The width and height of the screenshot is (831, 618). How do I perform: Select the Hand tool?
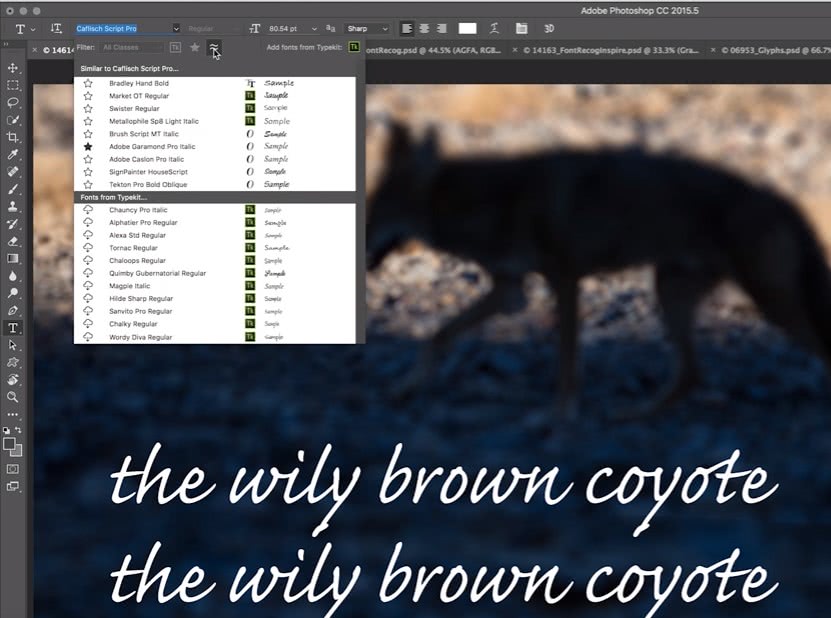[x=13, y=379]
